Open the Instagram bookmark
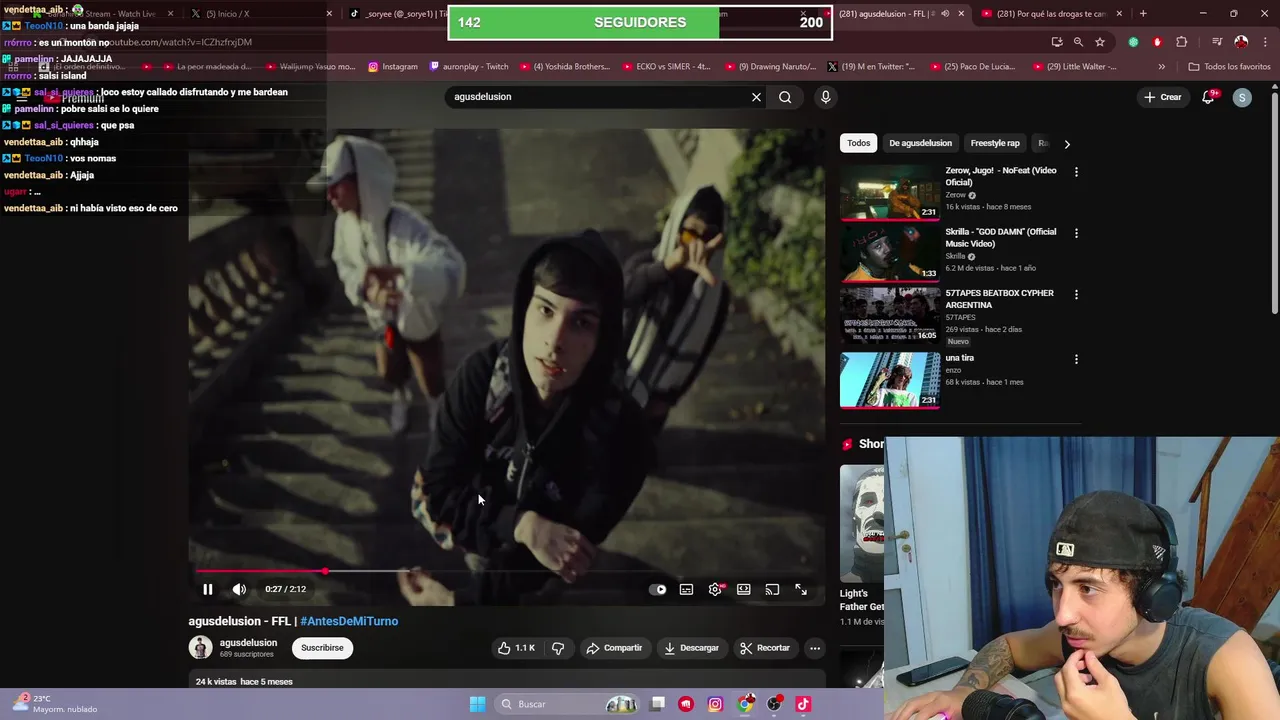The height and width of the screenshot is (720, 1280). click(393, 67)
